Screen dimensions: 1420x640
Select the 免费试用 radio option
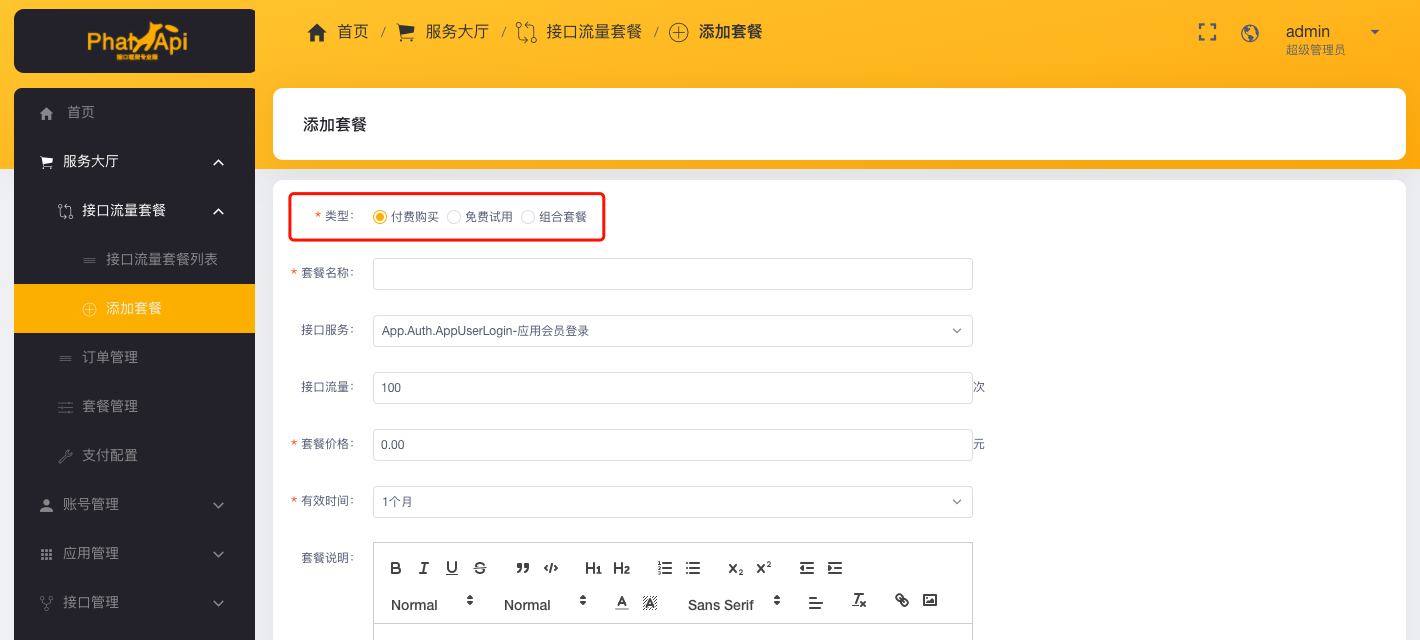[x=454, y=217]
